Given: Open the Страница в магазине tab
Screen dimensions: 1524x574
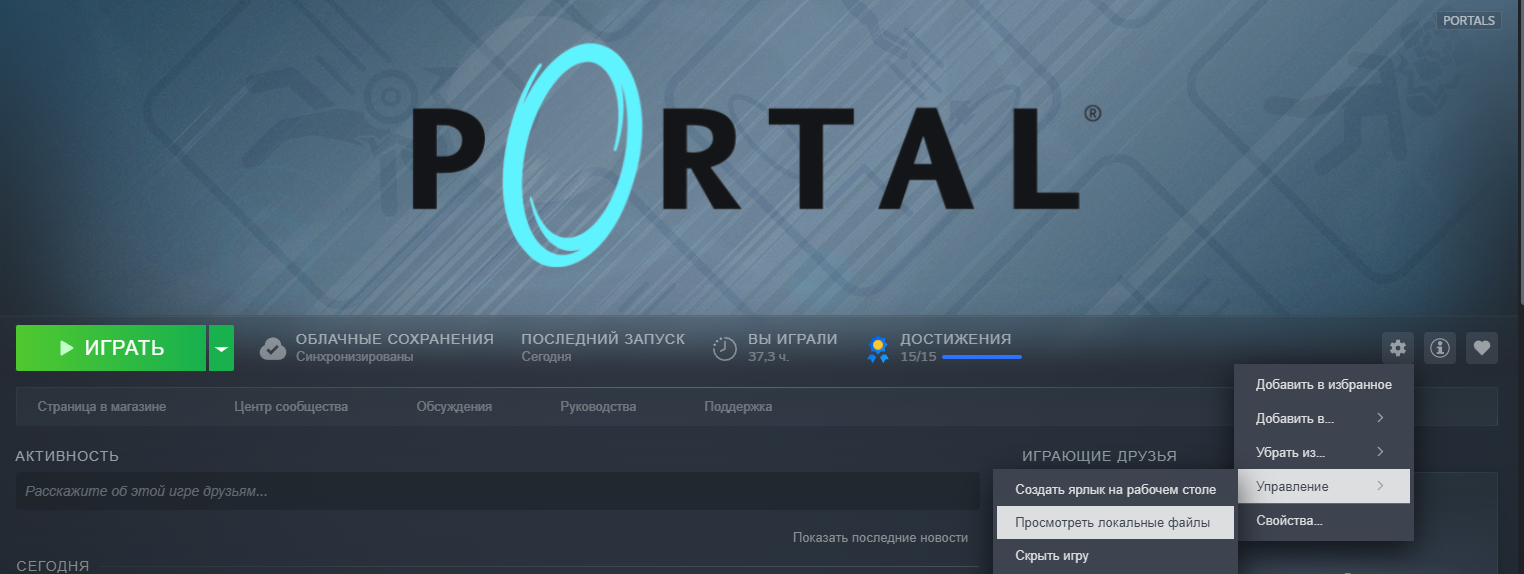Looking at the screenshot, I should coord(102,407).
